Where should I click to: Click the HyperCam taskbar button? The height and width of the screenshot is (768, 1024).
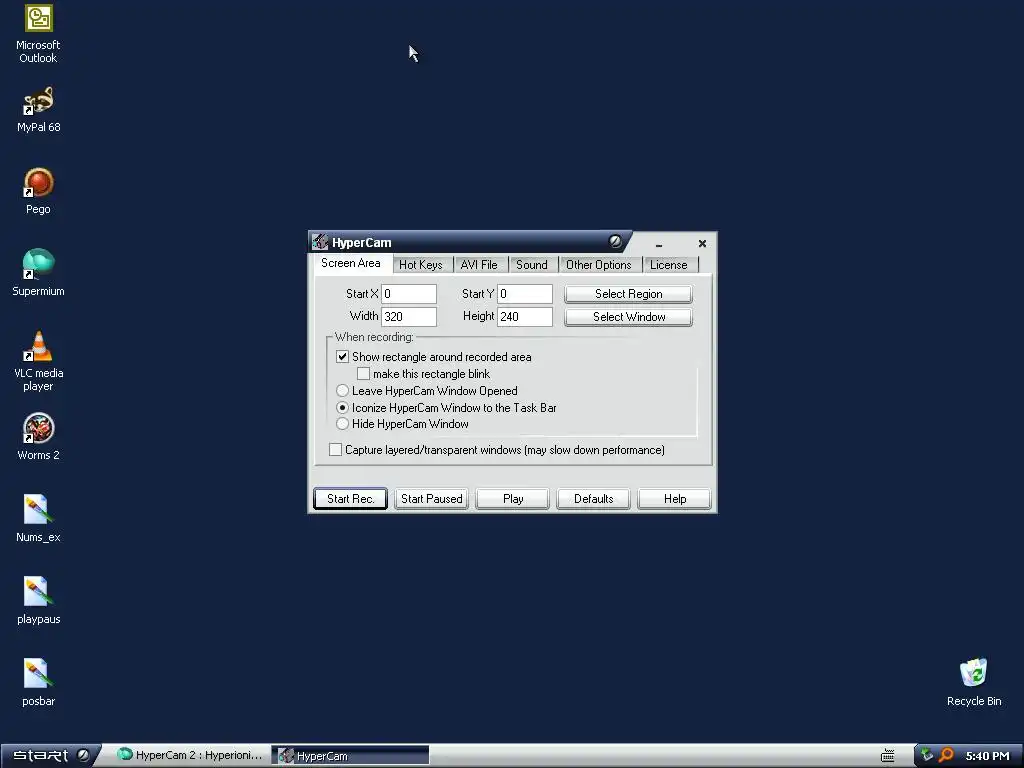[x=351, y=756]
